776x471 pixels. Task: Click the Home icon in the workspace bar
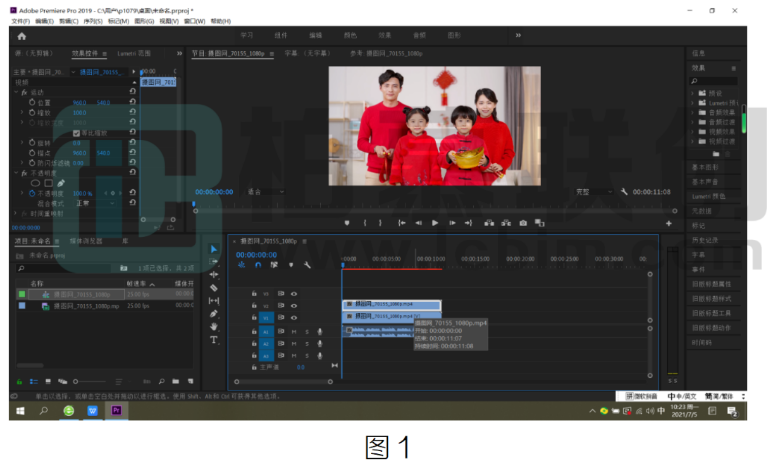click(22, 36)
